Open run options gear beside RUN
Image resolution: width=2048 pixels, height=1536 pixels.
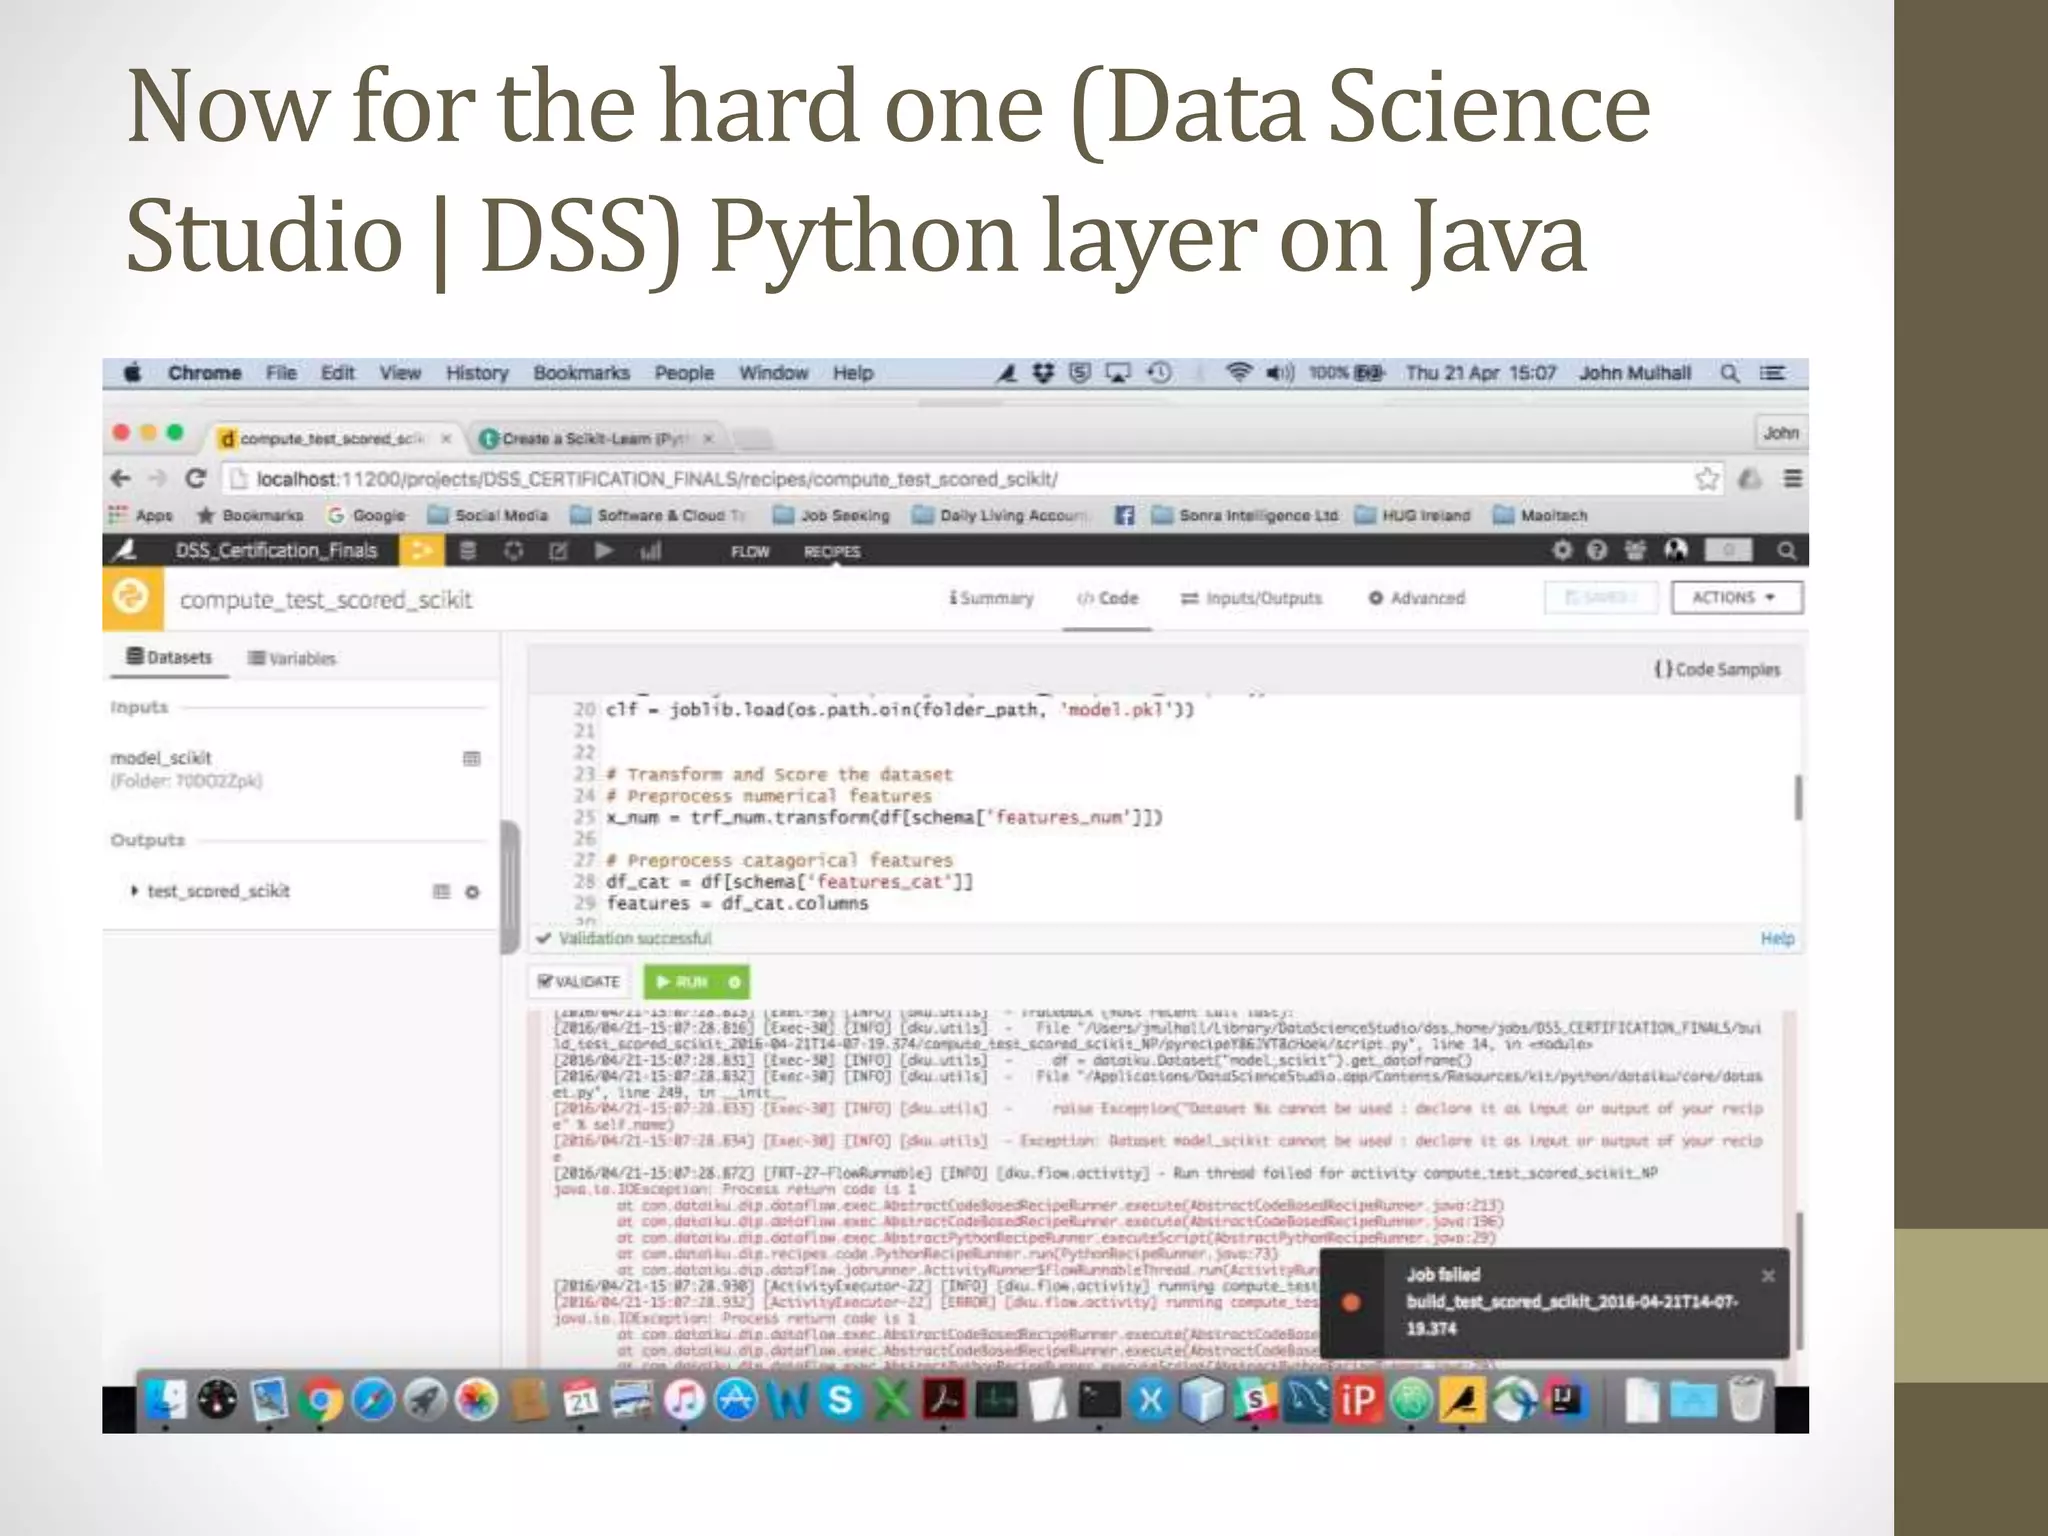click(x=734, y=982)
